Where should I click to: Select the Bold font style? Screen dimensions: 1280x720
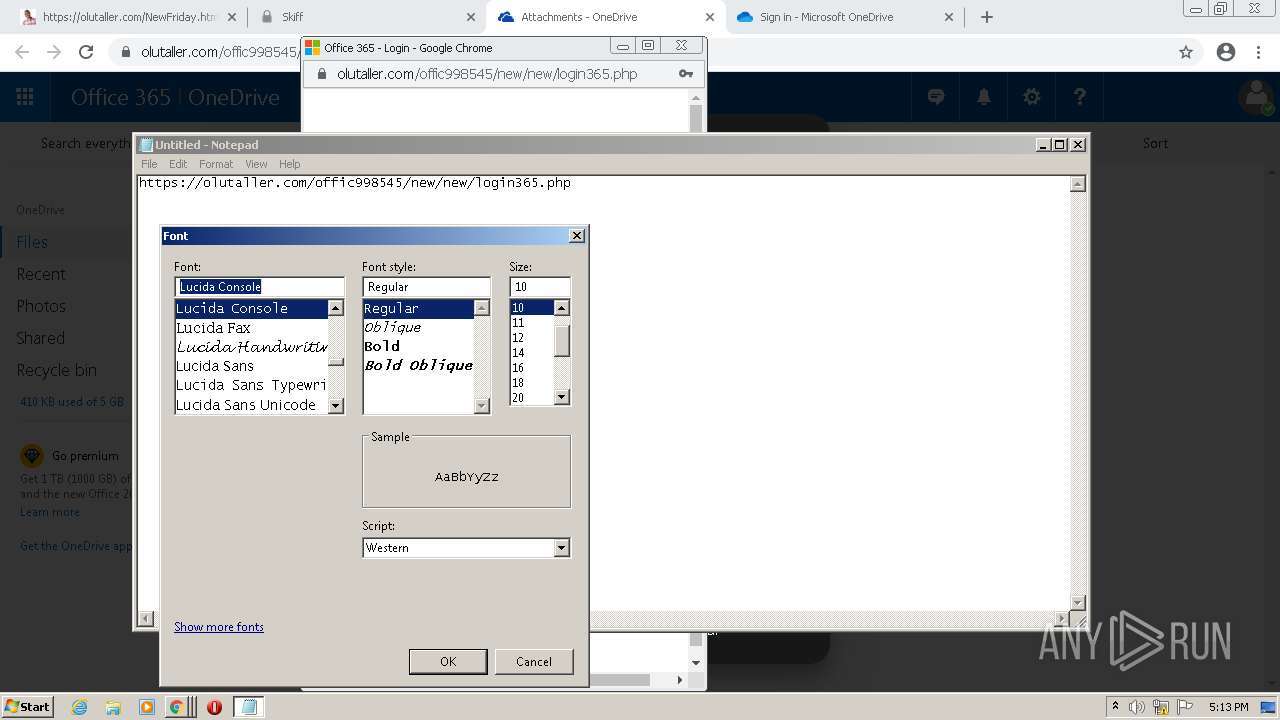(418, 346)
